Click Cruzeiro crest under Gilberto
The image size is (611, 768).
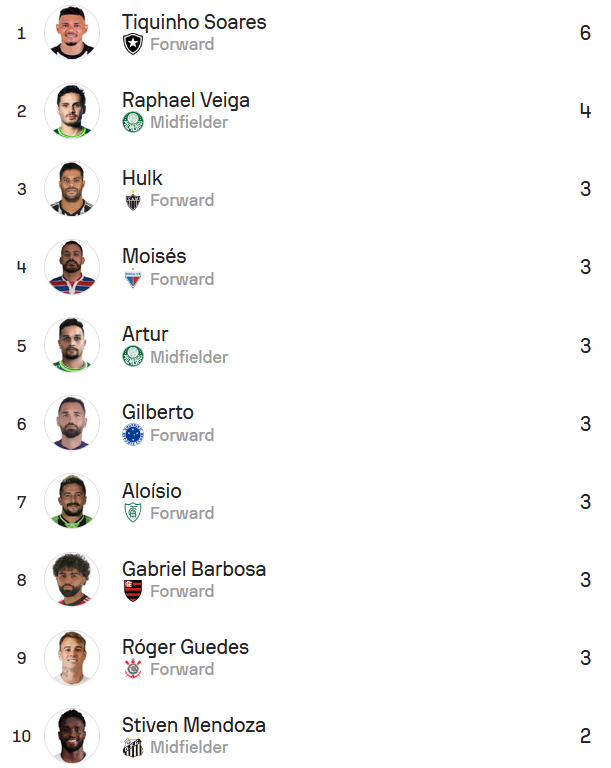tap(133, 435)
